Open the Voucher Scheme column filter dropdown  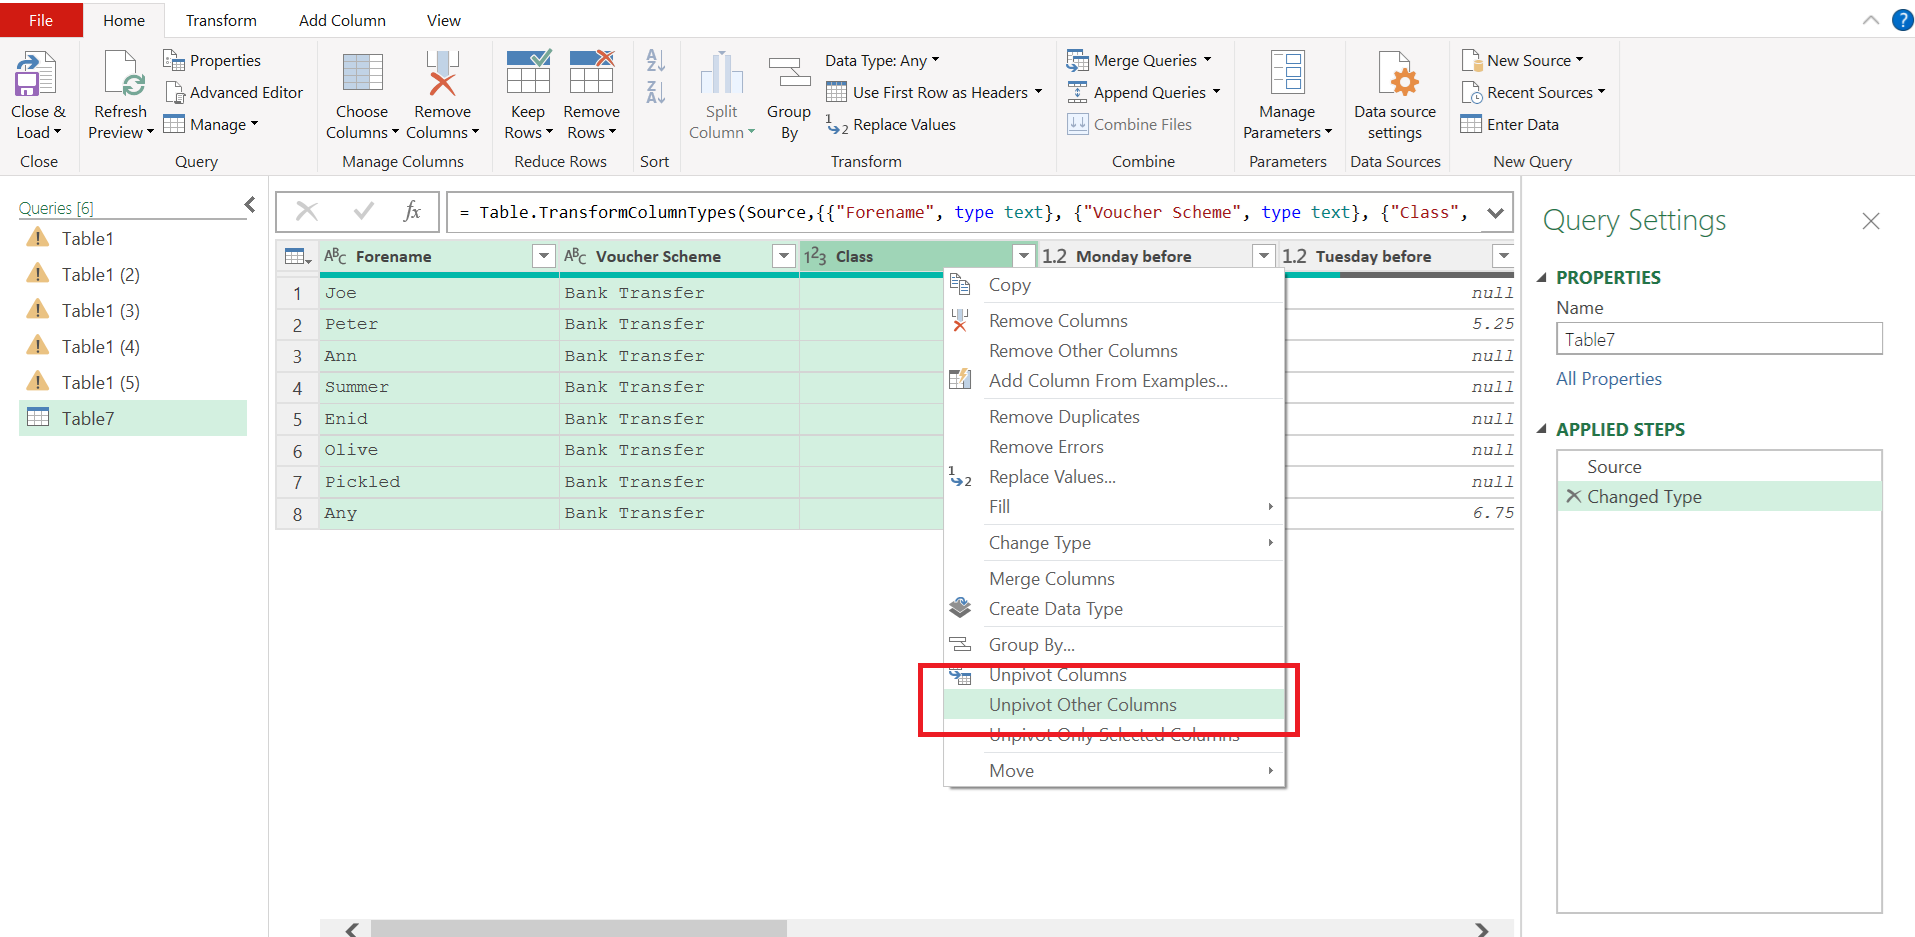tap(784, 257)
